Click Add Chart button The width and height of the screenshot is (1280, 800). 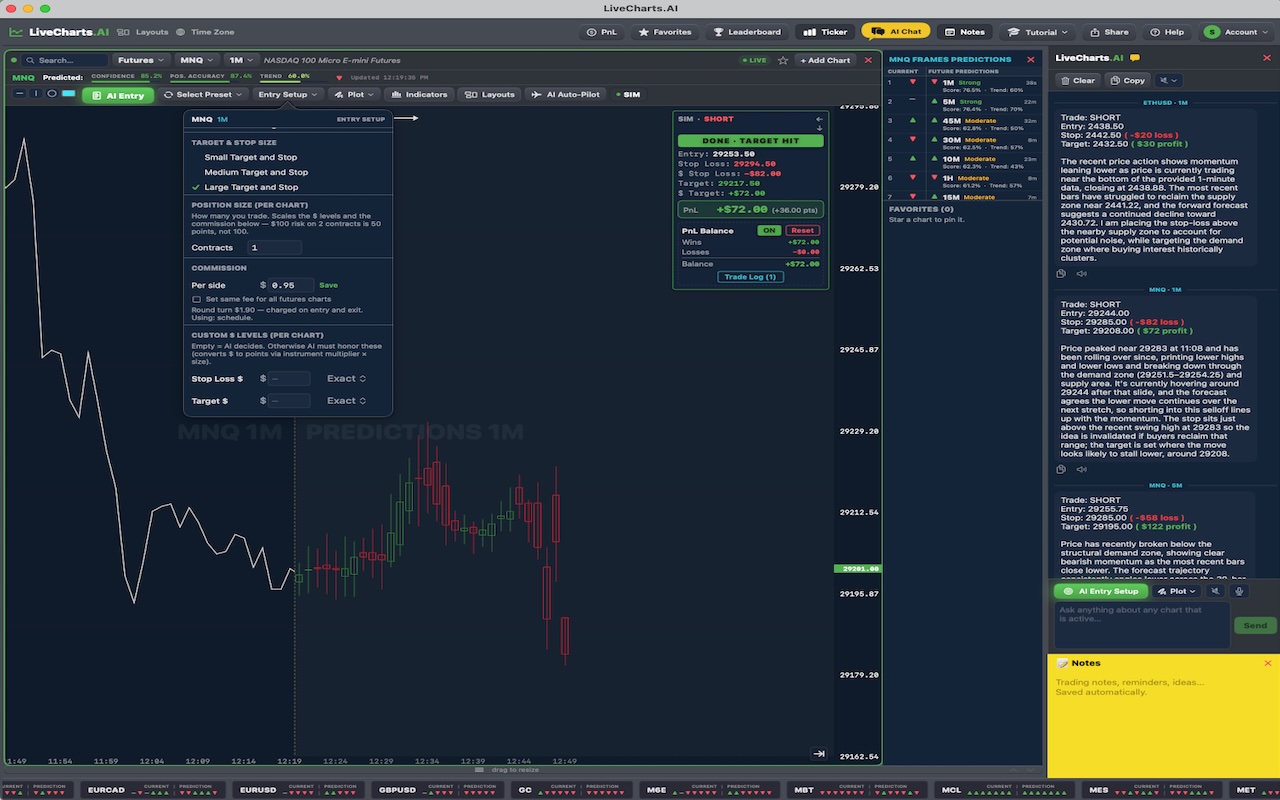coord(825,60)
